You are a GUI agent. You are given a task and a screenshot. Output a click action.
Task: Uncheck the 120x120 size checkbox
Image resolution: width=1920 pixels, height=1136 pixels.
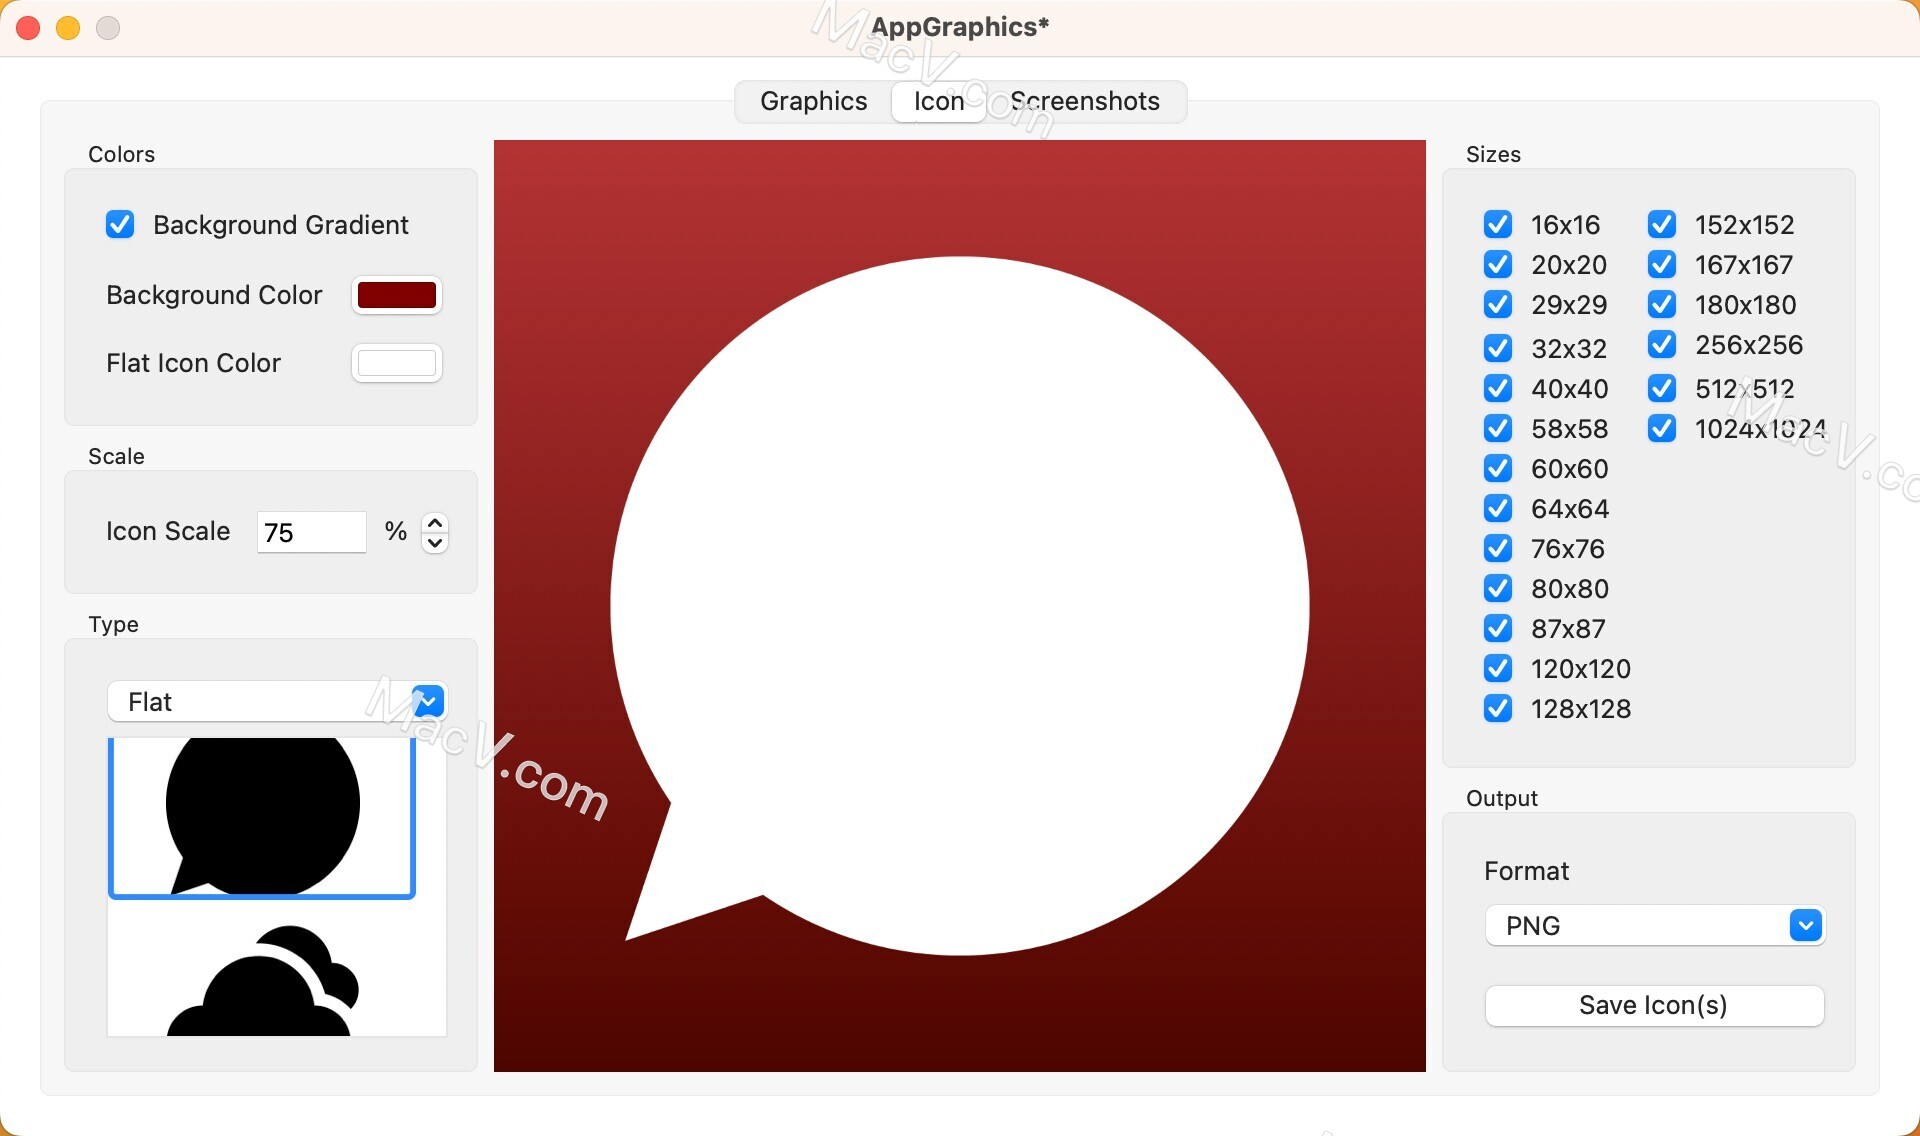point(1498,668)
